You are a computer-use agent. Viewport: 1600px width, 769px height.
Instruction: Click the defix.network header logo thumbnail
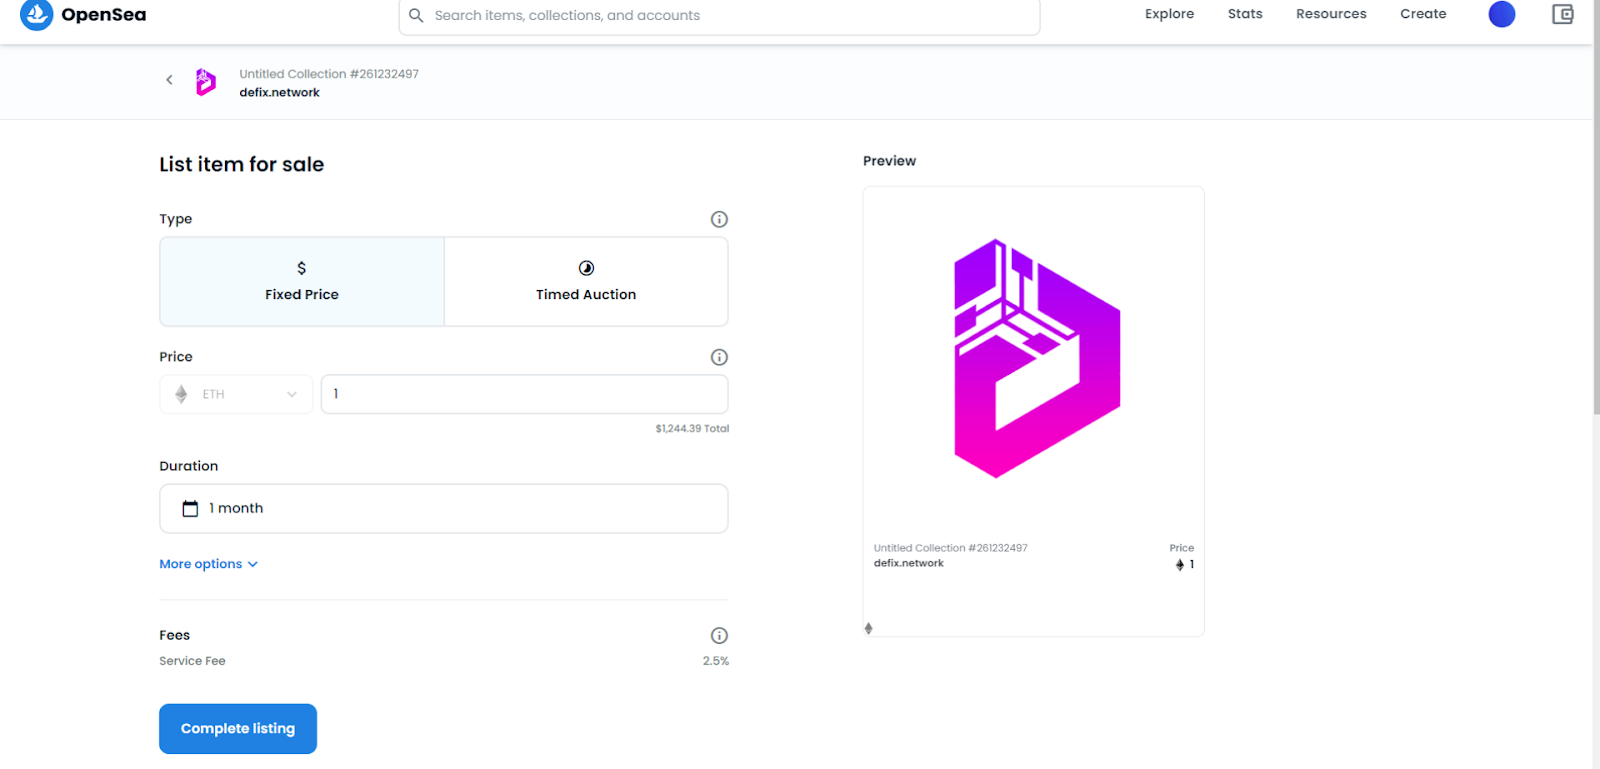[x=206, y=82]
